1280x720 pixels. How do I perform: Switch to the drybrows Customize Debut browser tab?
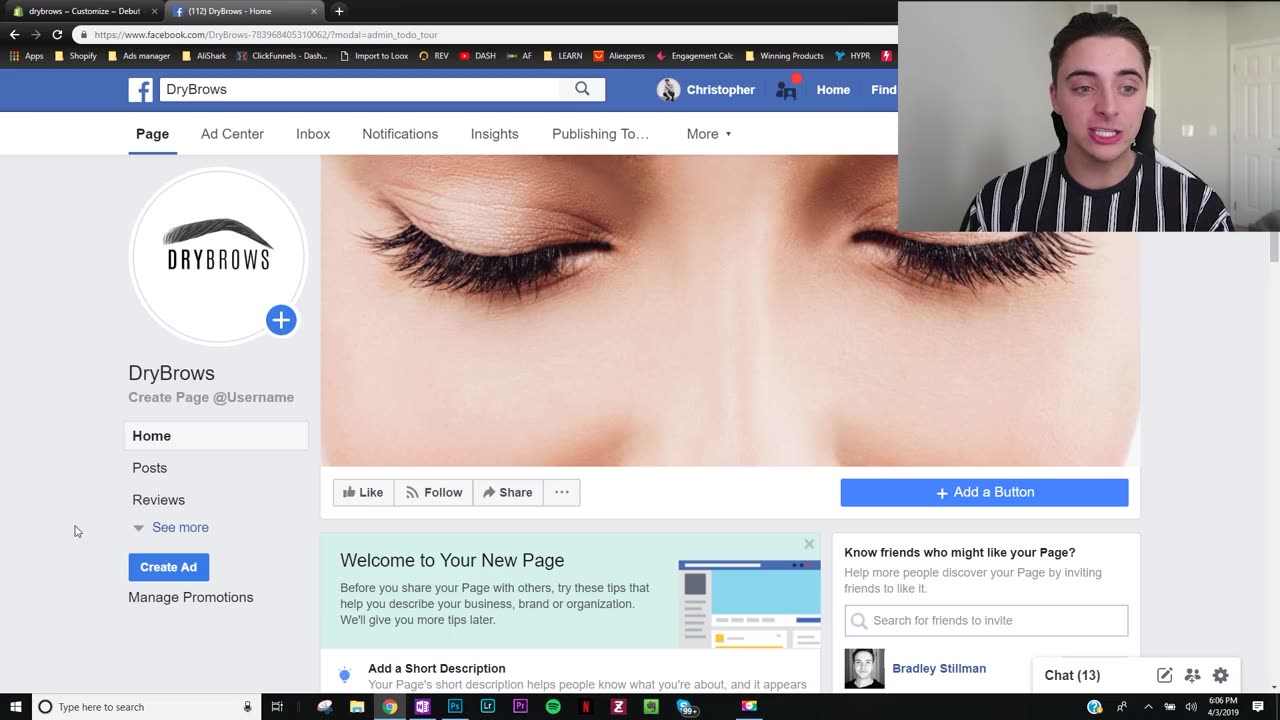pyautogui.click(x=83, y=11)
